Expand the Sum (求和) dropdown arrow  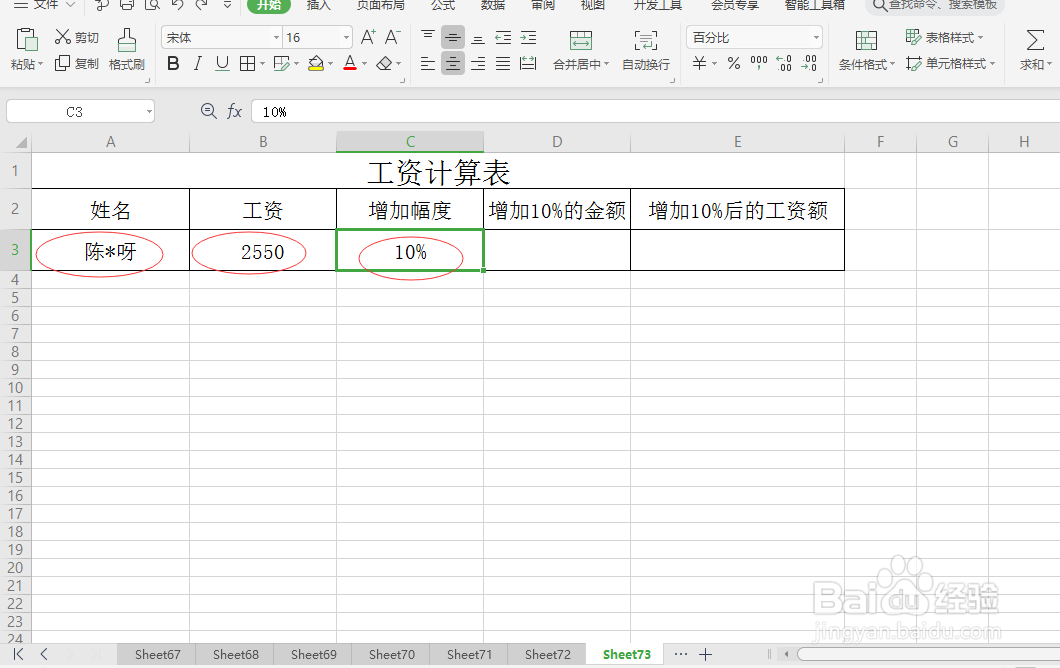1049,64
